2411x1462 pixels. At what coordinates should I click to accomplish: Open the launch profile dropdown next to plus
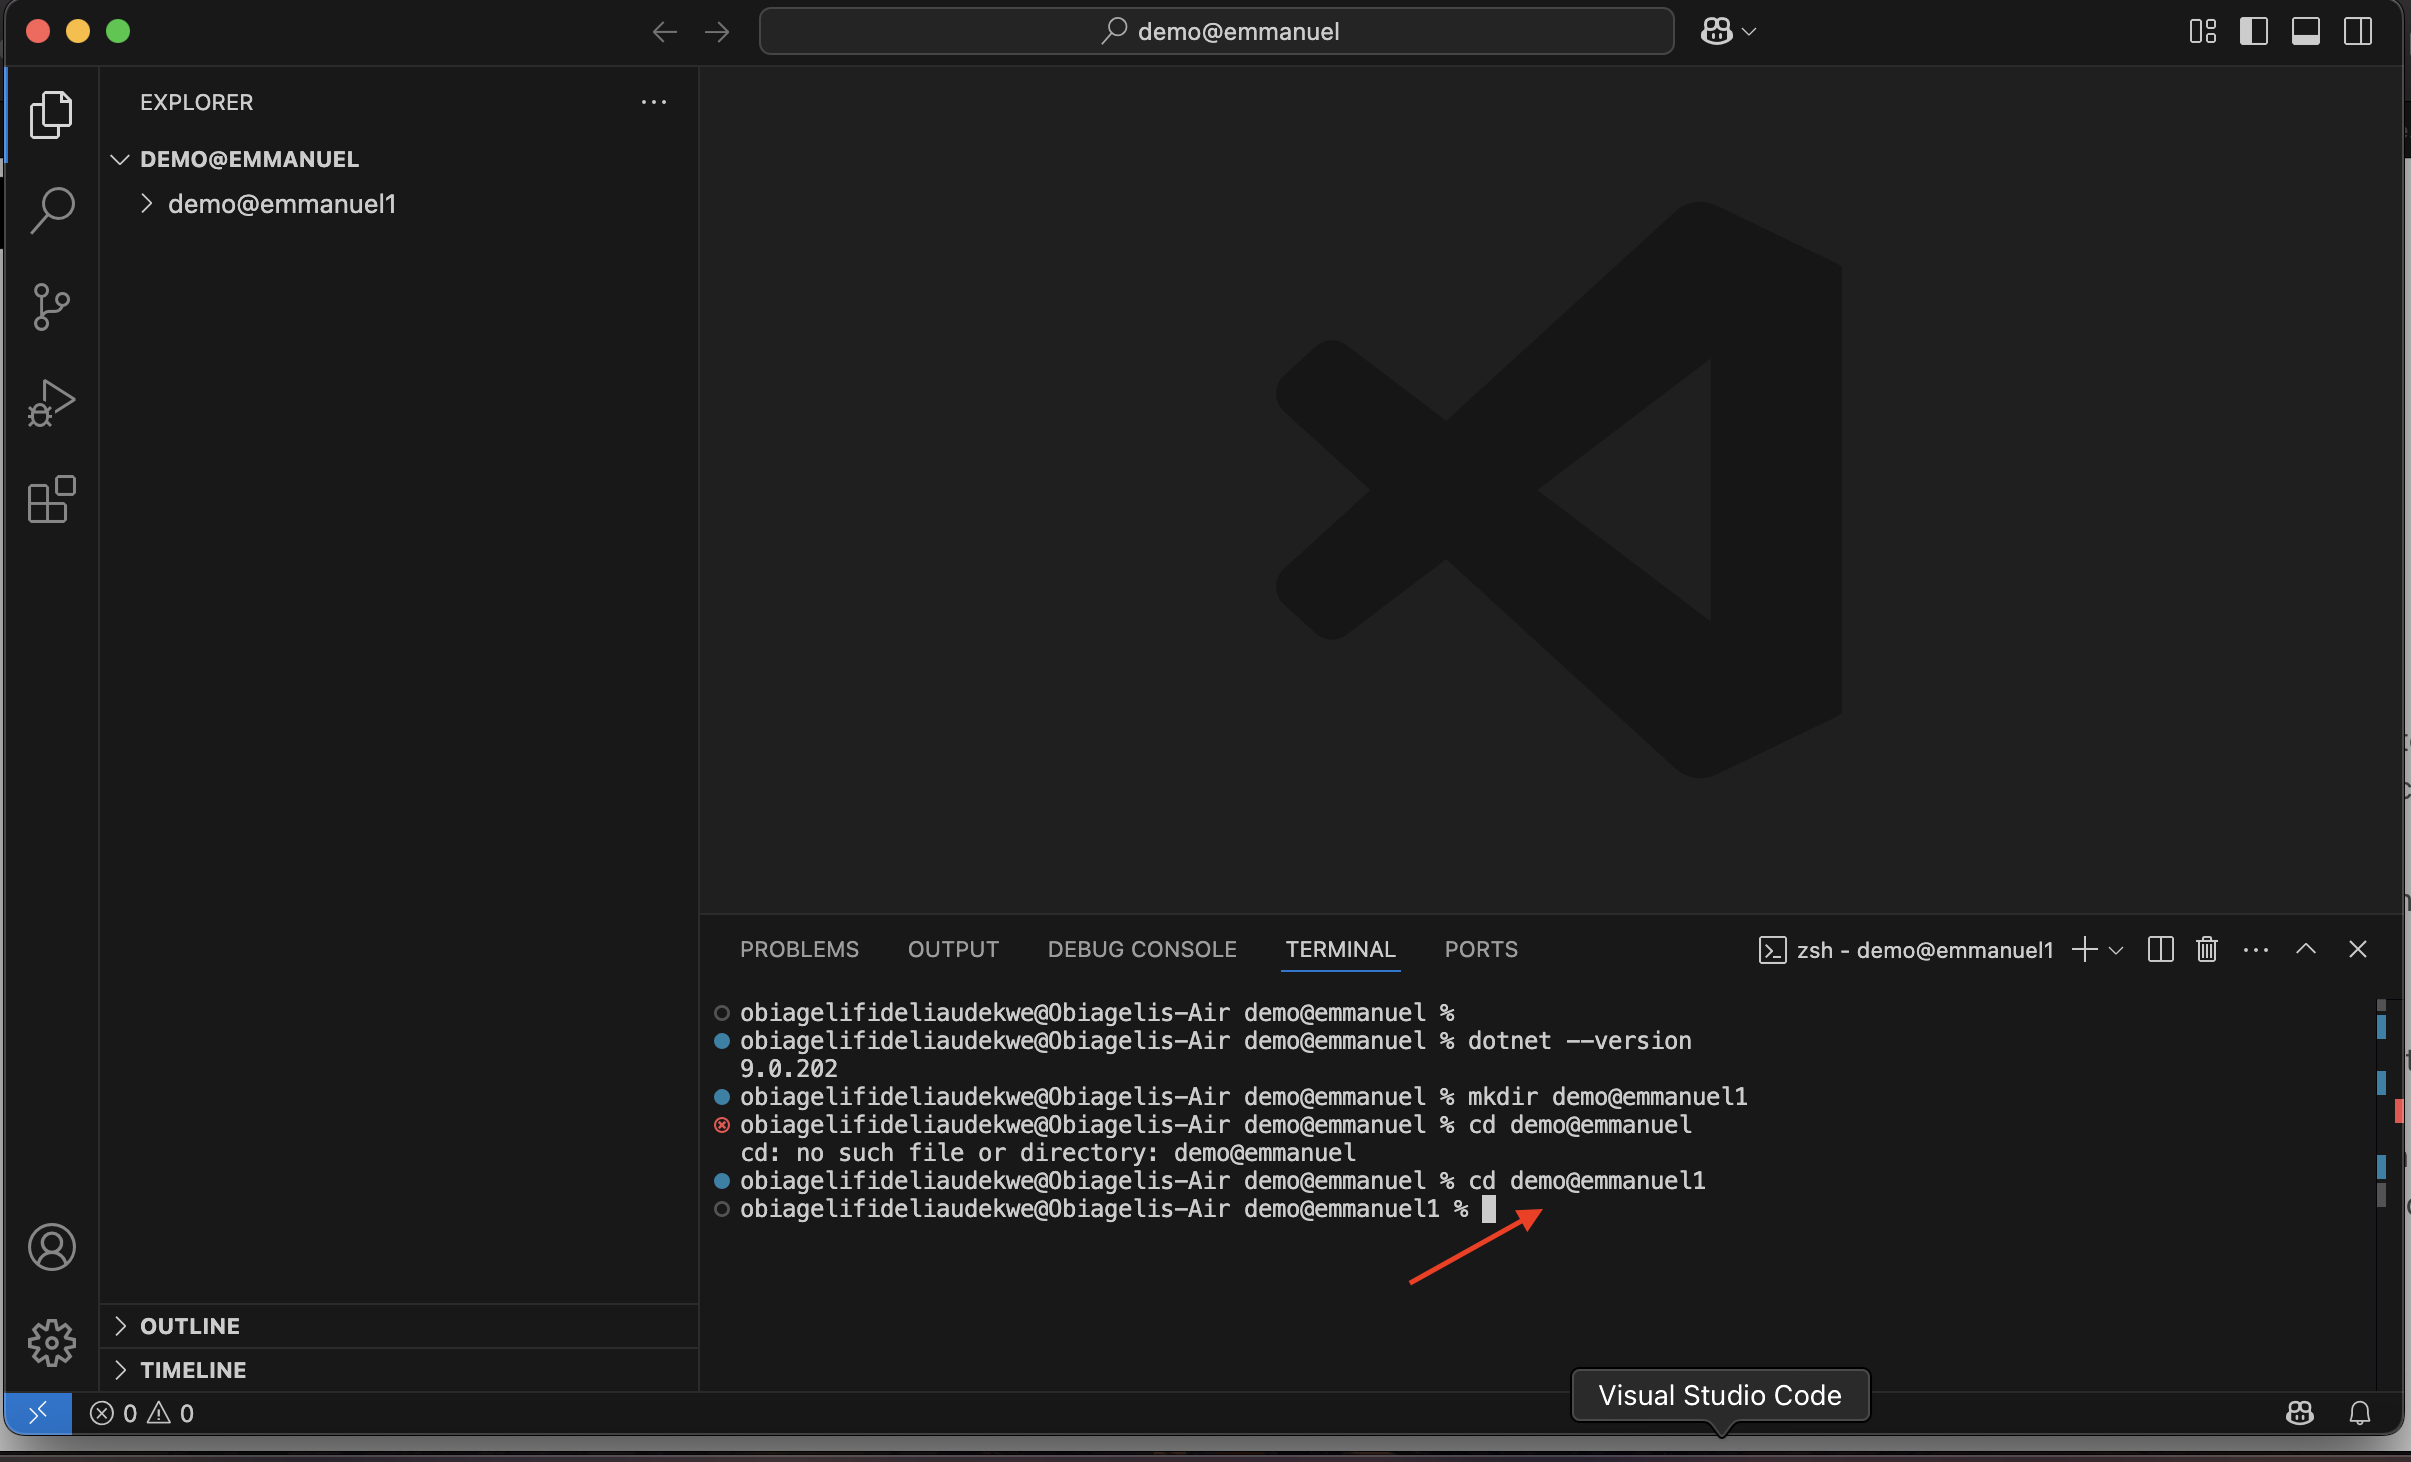coord(2116,950)
